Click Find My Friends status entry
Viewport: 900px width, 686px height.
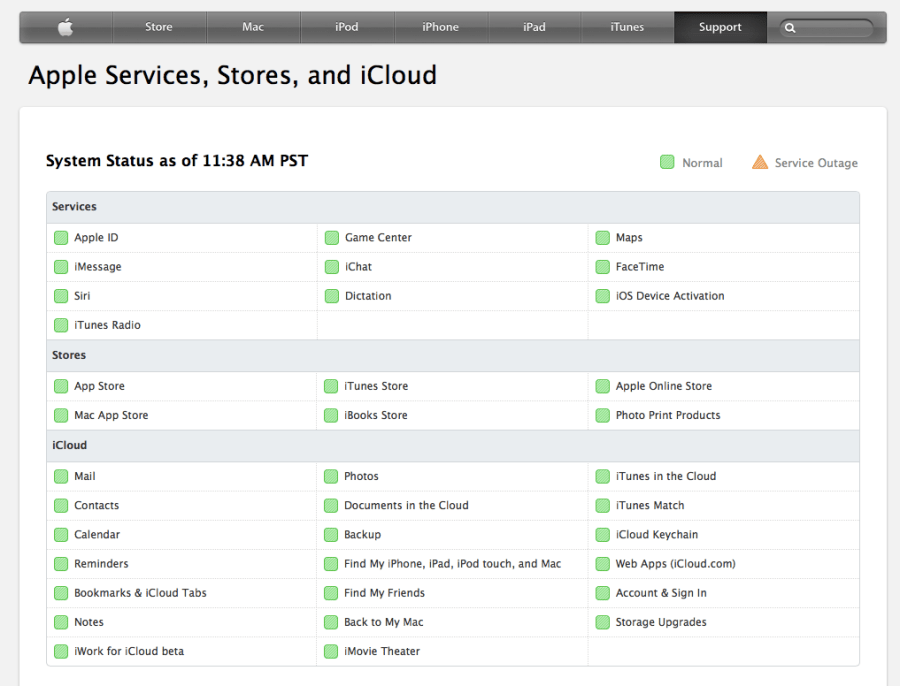click(x=384, y=593)
